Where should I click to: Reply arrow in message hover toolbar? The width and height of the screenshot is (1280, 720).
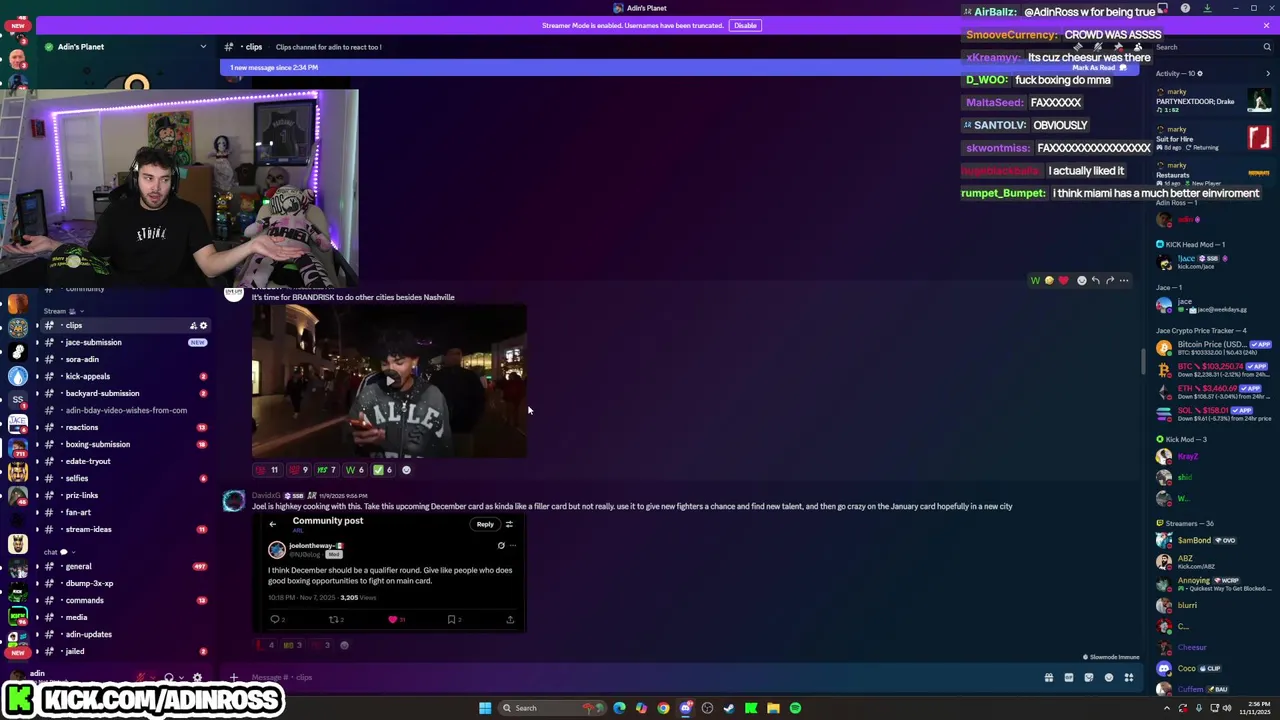1096,280
